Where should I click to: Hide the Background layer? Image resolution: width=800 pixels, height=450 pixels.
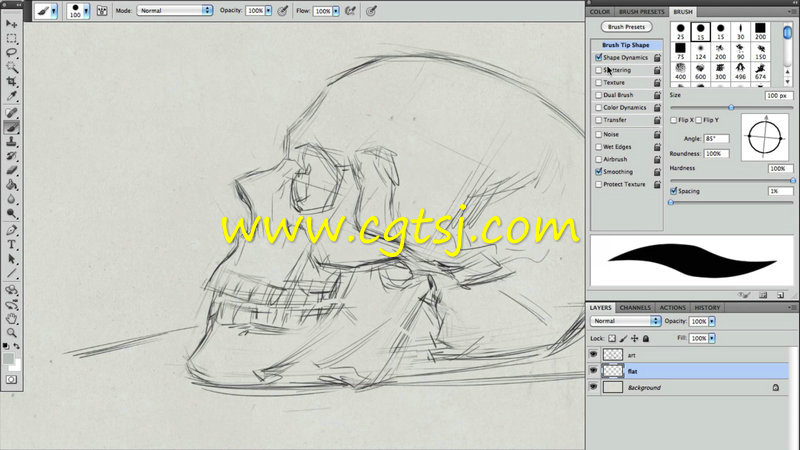pos(593,387)
